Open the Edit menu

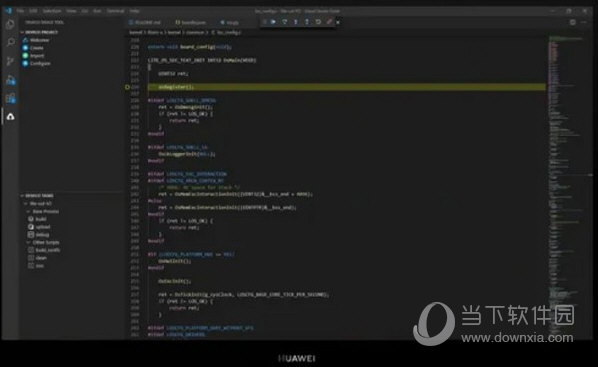tap(33, 11)
